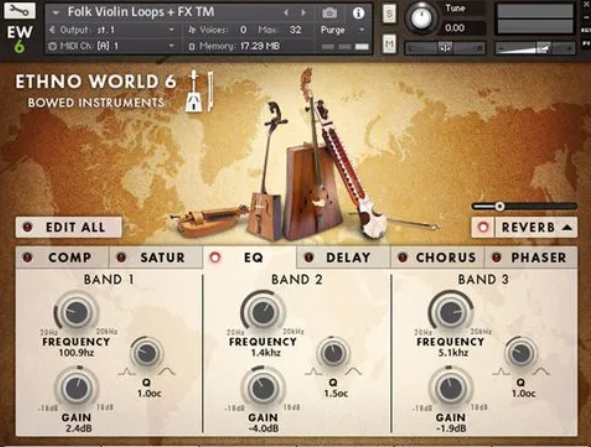This screenshot has width=591, height=447.
Task: Click Band 2 frequency value 1.4khz
Action: 266,353
